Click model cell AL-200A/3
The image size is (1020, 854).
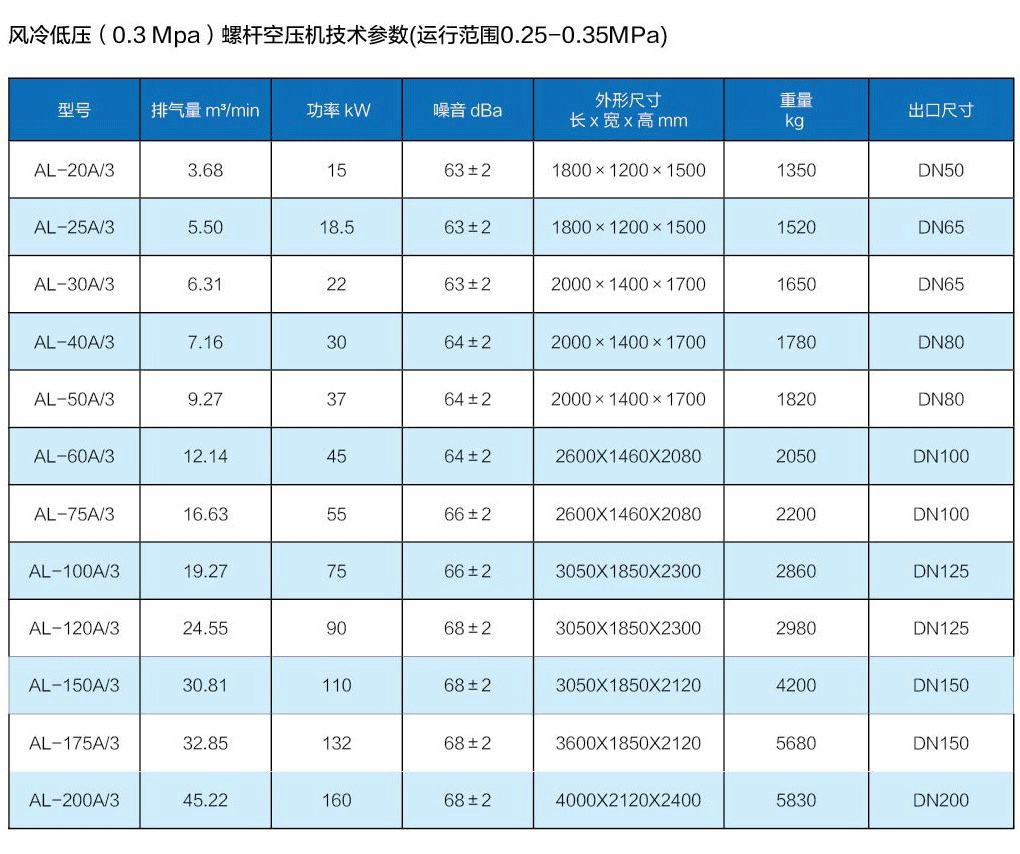pyautogui.click(x=74, y=800)
